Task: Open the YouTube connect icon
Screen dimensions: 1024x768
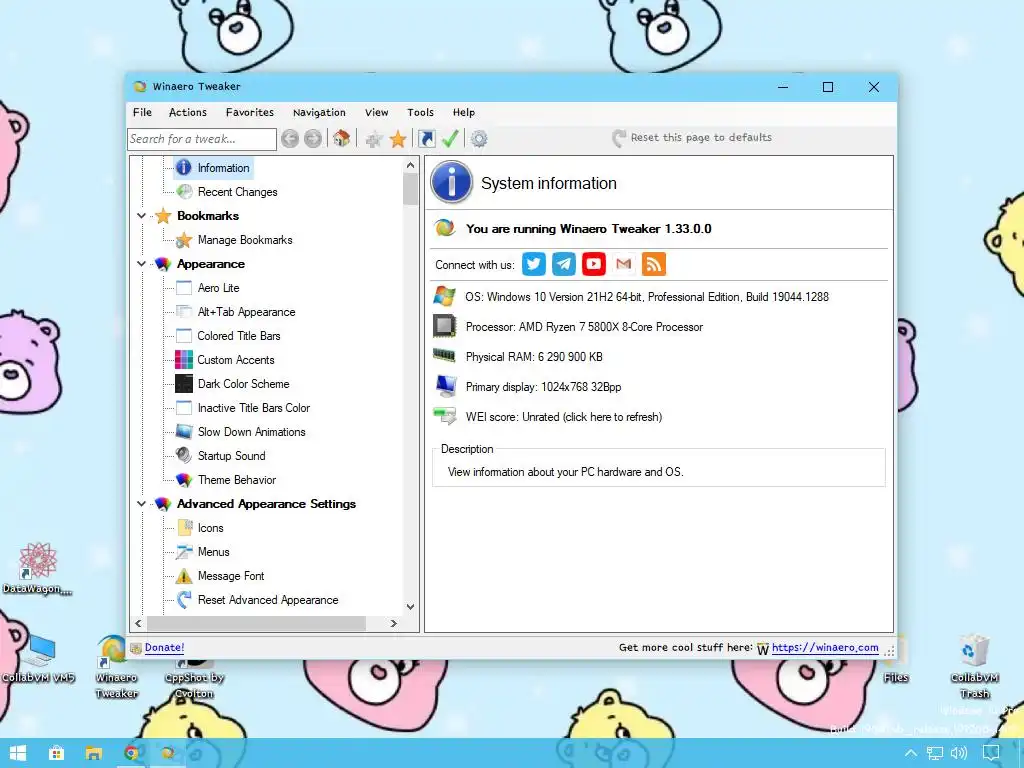Action: [x=594, y=264]
